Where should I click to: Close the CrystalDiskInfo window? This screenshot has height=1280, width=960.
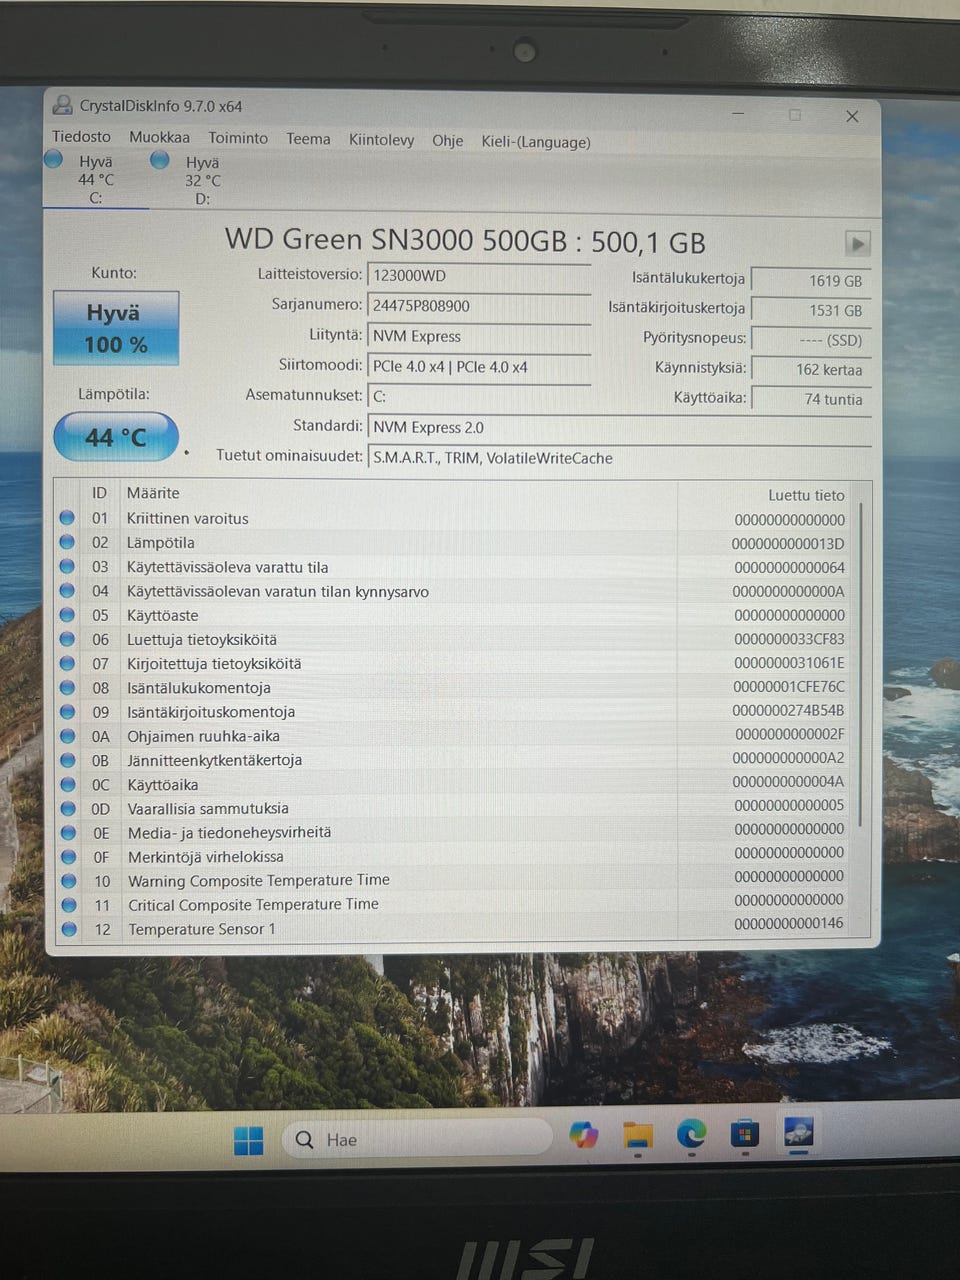852,116
